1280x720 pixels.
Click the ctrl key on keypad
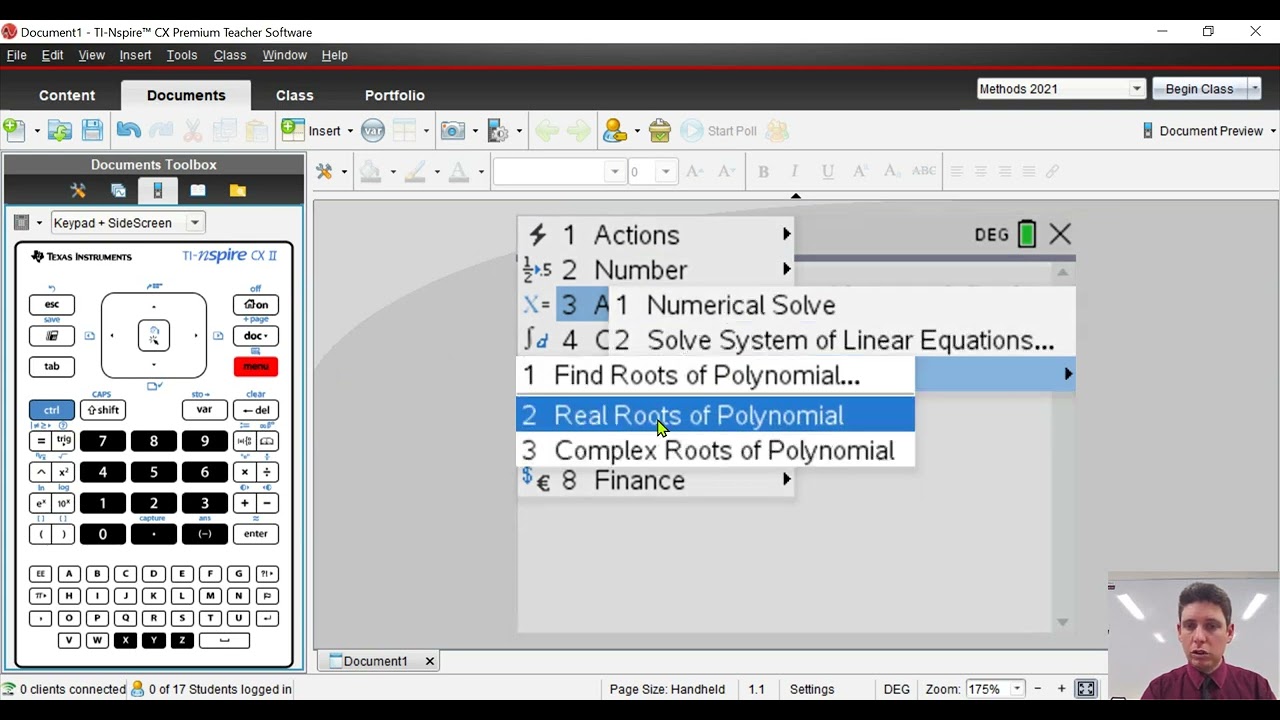52,410
